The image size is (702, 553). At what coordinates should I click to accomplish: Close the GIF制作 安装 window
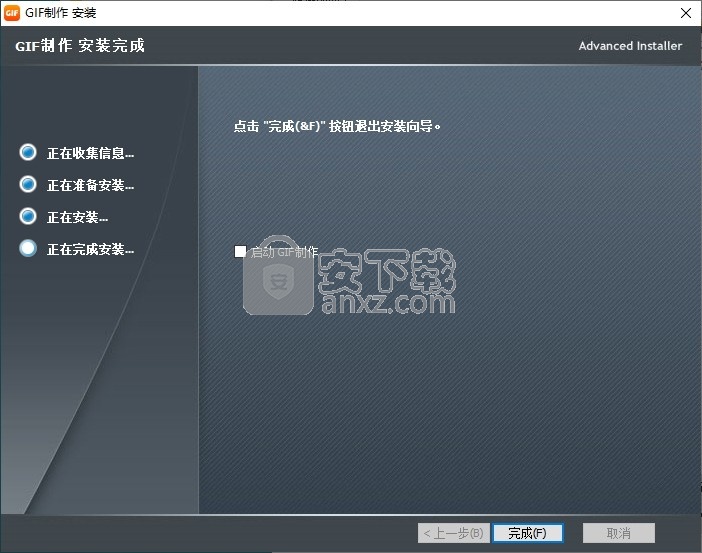pos(685,13)
